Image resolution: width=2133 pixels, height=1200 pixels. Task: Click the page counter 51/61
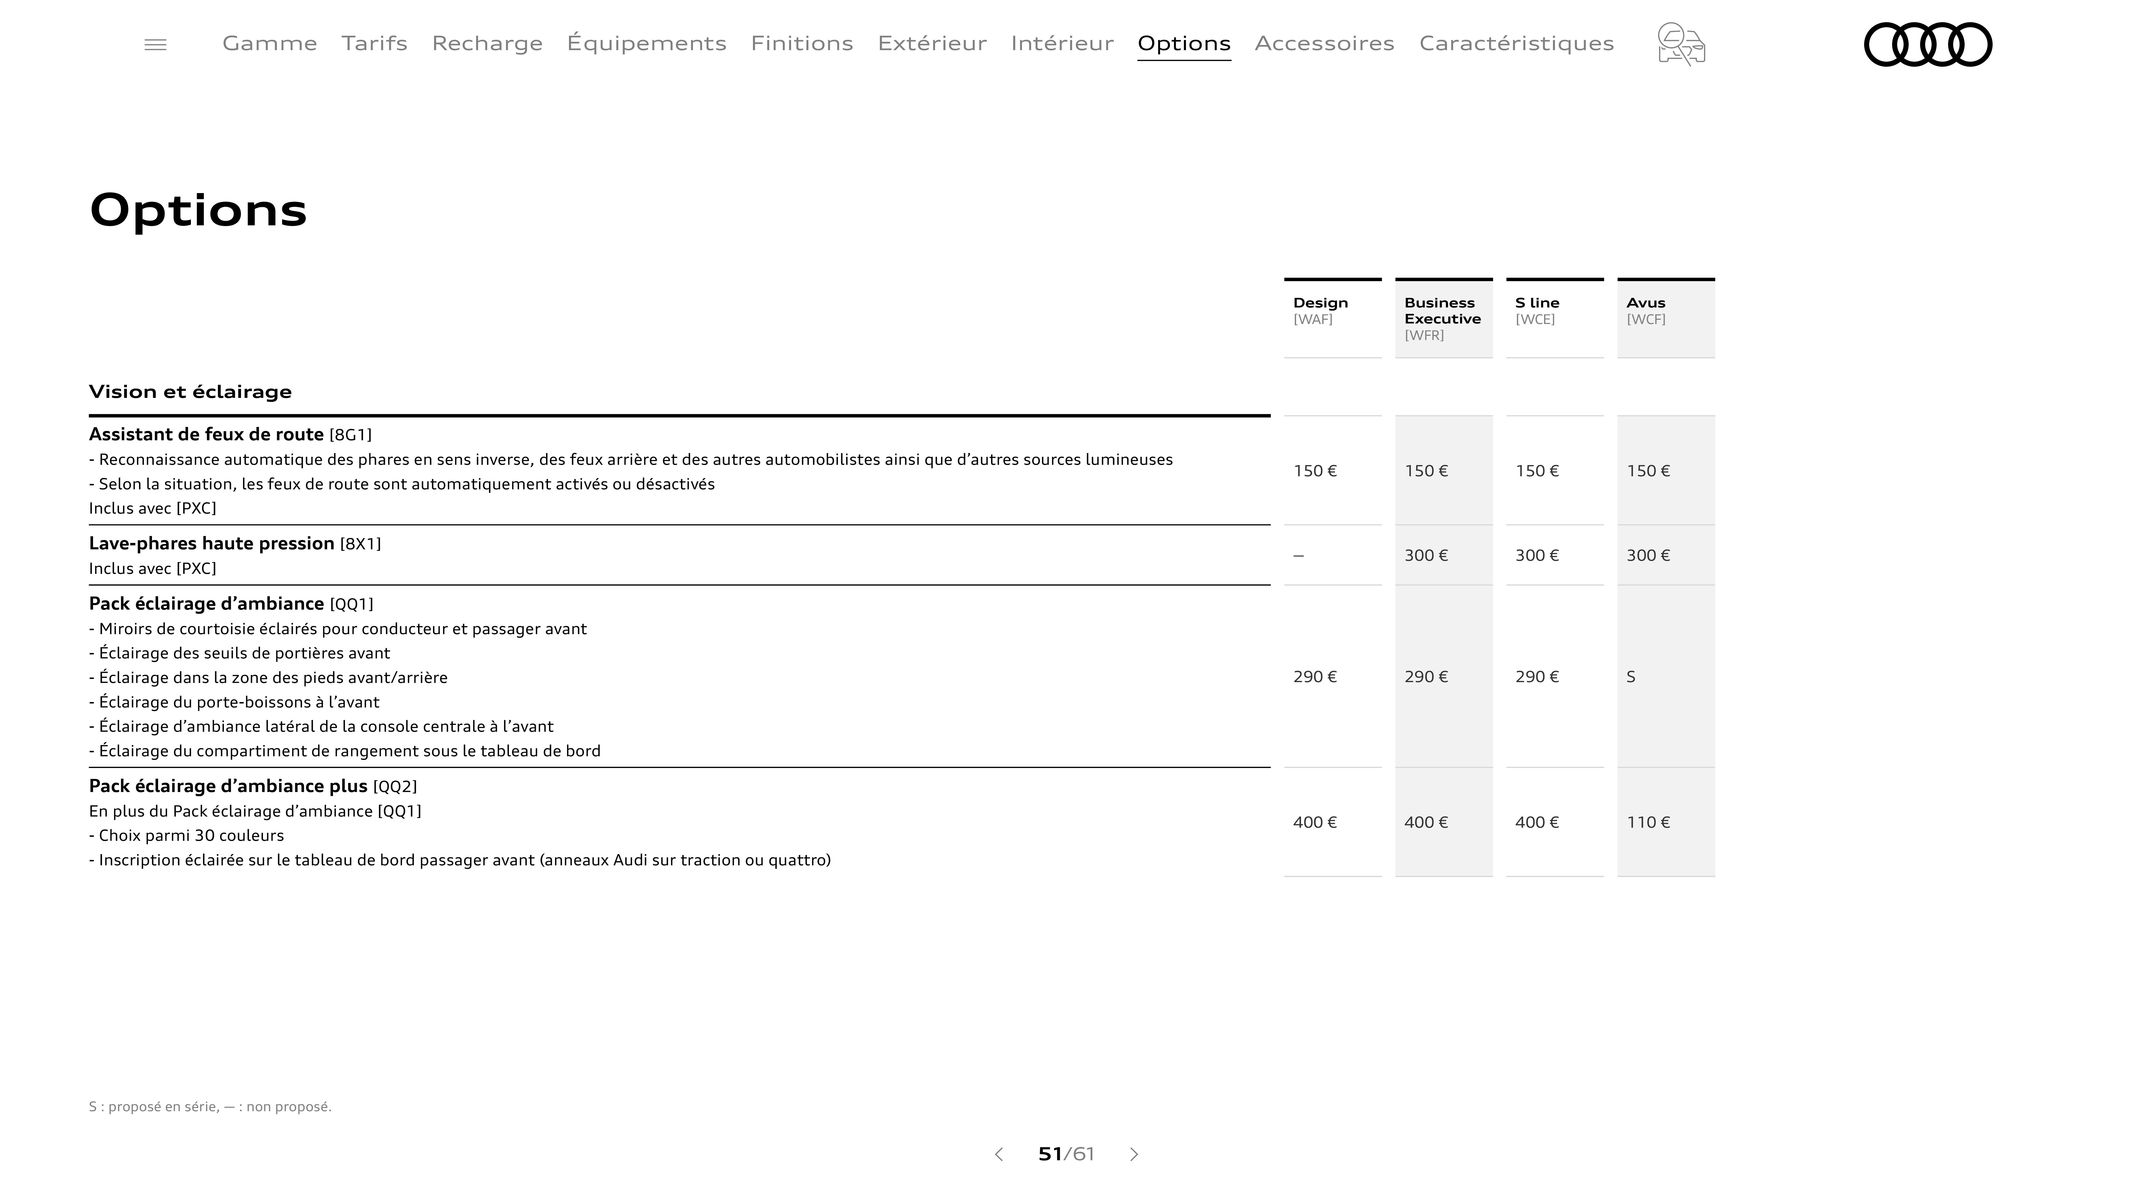click(x=1066, y=1154)
